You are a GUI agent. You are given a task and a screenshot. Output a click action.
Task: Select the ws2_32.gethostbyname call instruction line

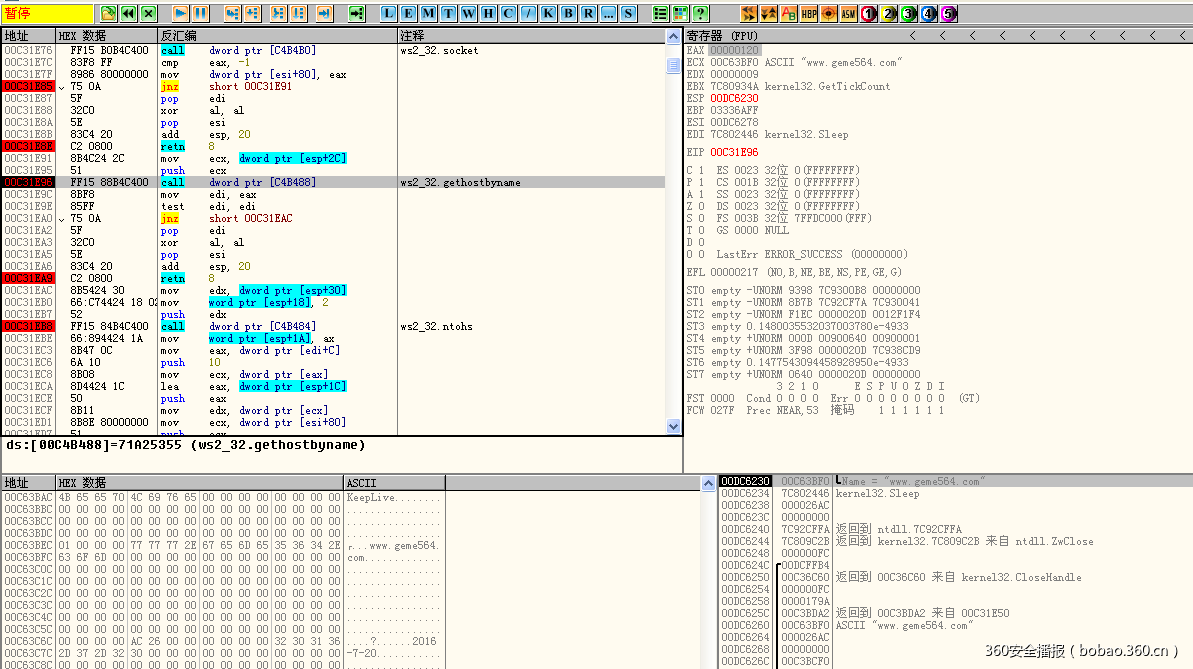300,182
